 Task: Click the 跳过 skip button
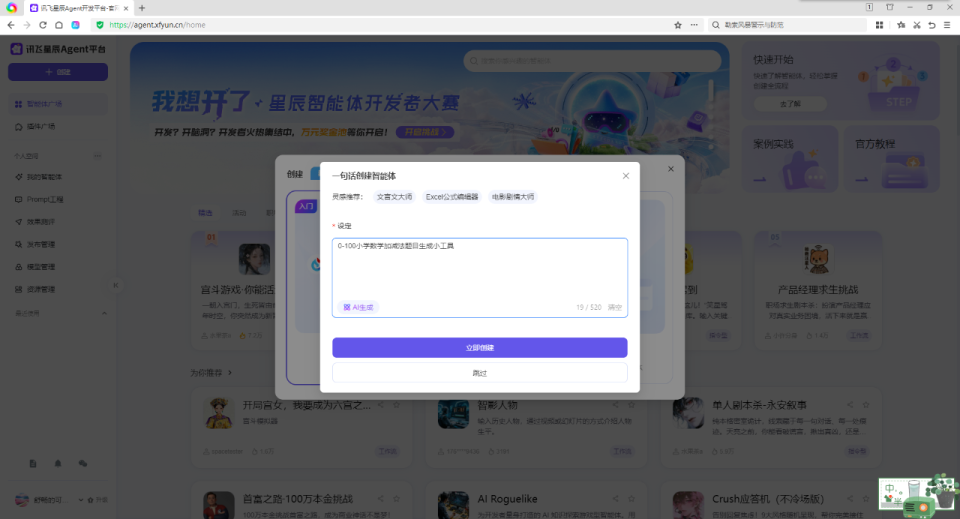[x=479, y=373]
